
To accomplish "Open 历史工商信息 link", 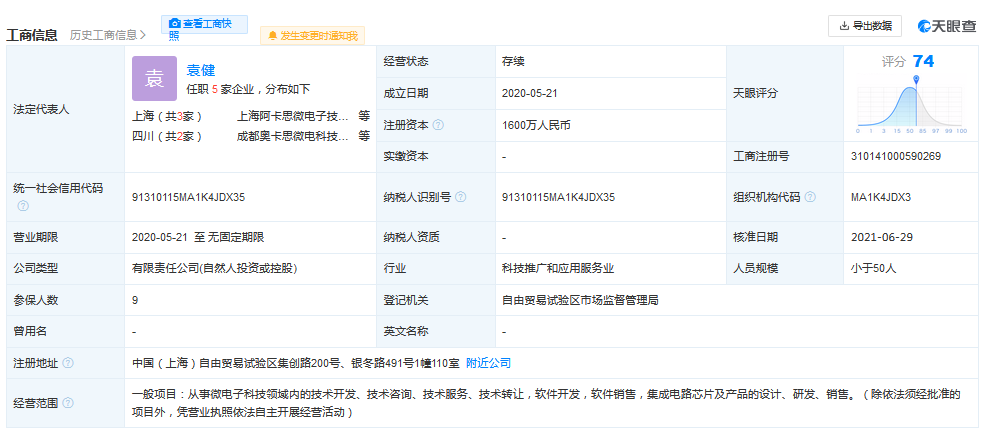I will point(108,36).
